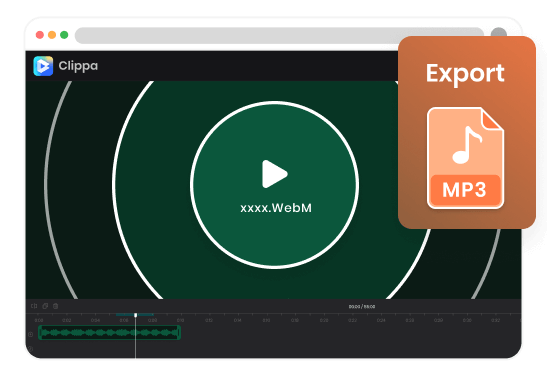Screen dimensions: 547x382
Task: Click the 0:00 mark on the timeline ruler
Action: [x=39, y=320]
